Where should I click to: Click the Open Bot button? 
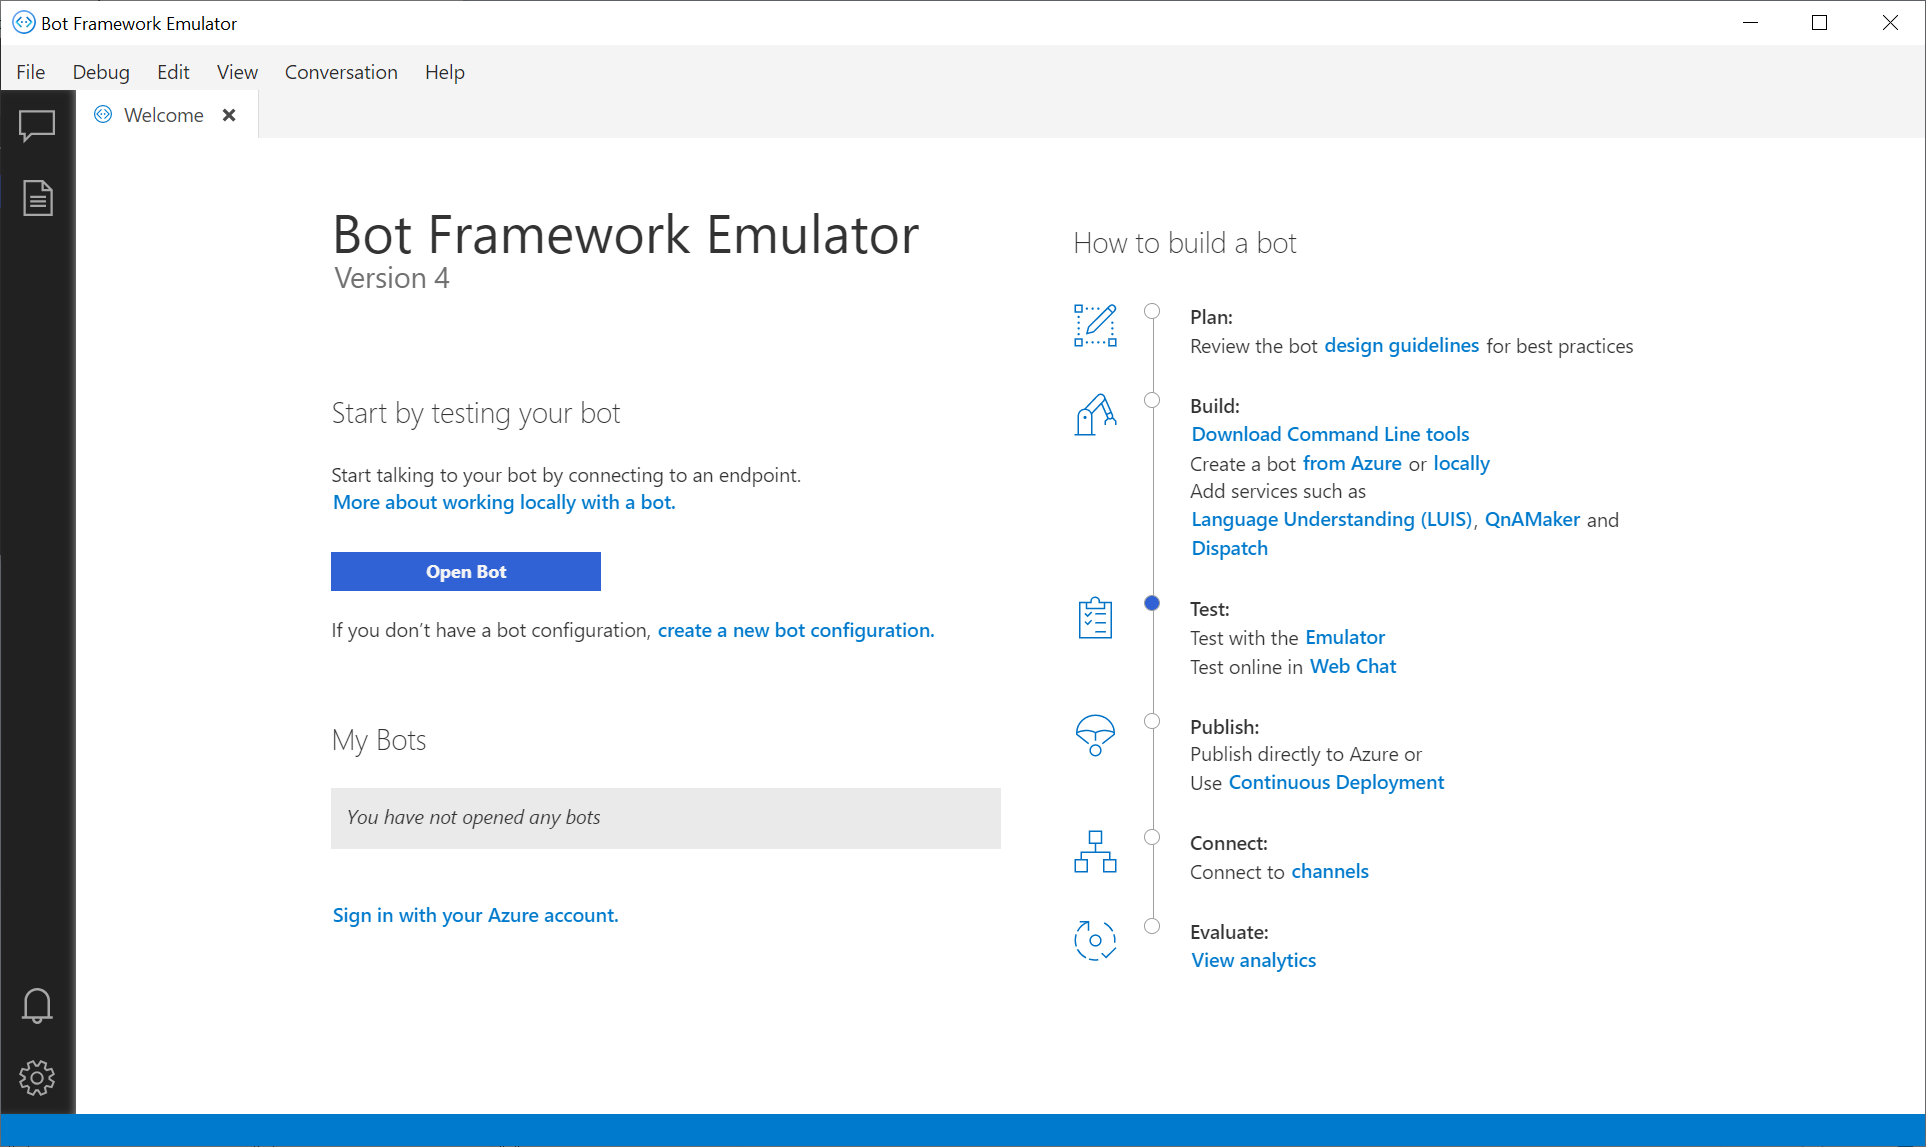click(464, 571)
